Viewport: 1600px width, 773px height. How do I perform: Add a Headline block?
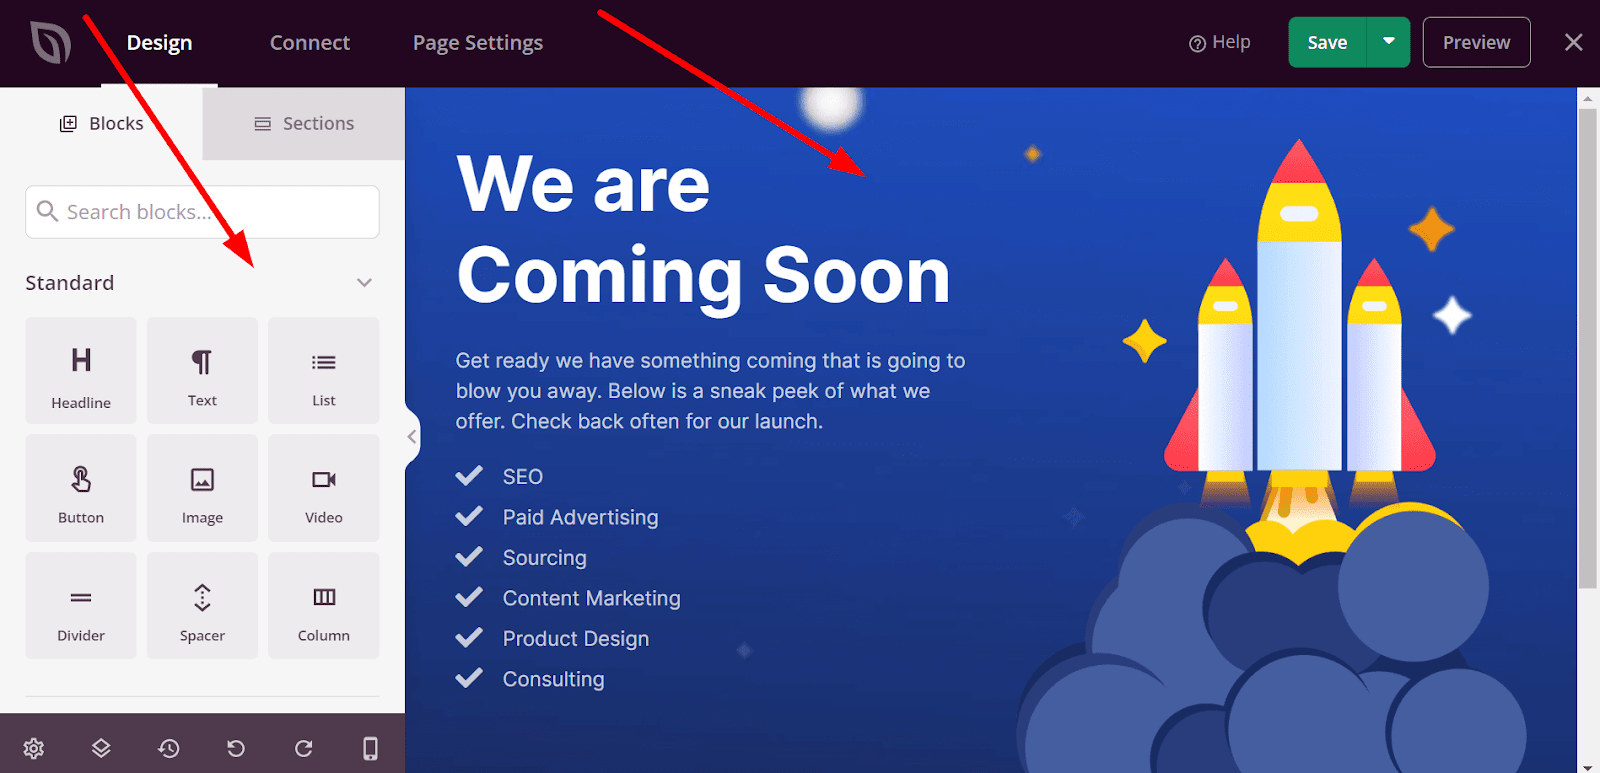[81, 371]
